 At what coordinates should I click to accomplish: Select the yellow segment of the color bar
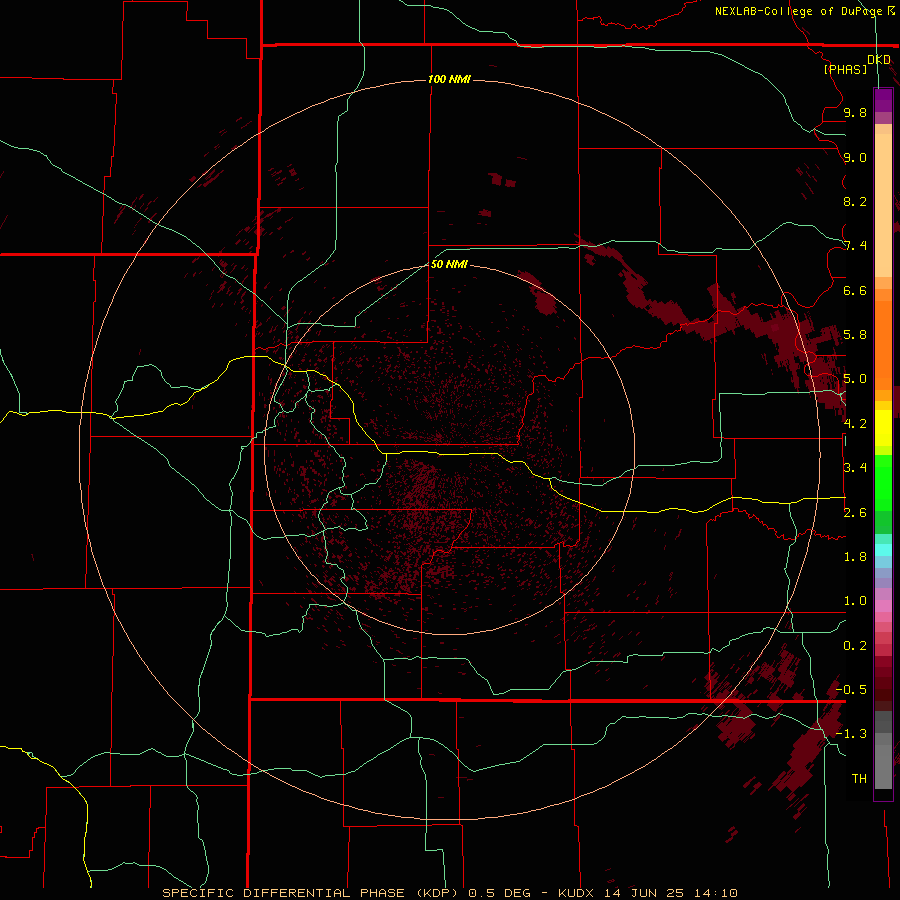point(883,428)
